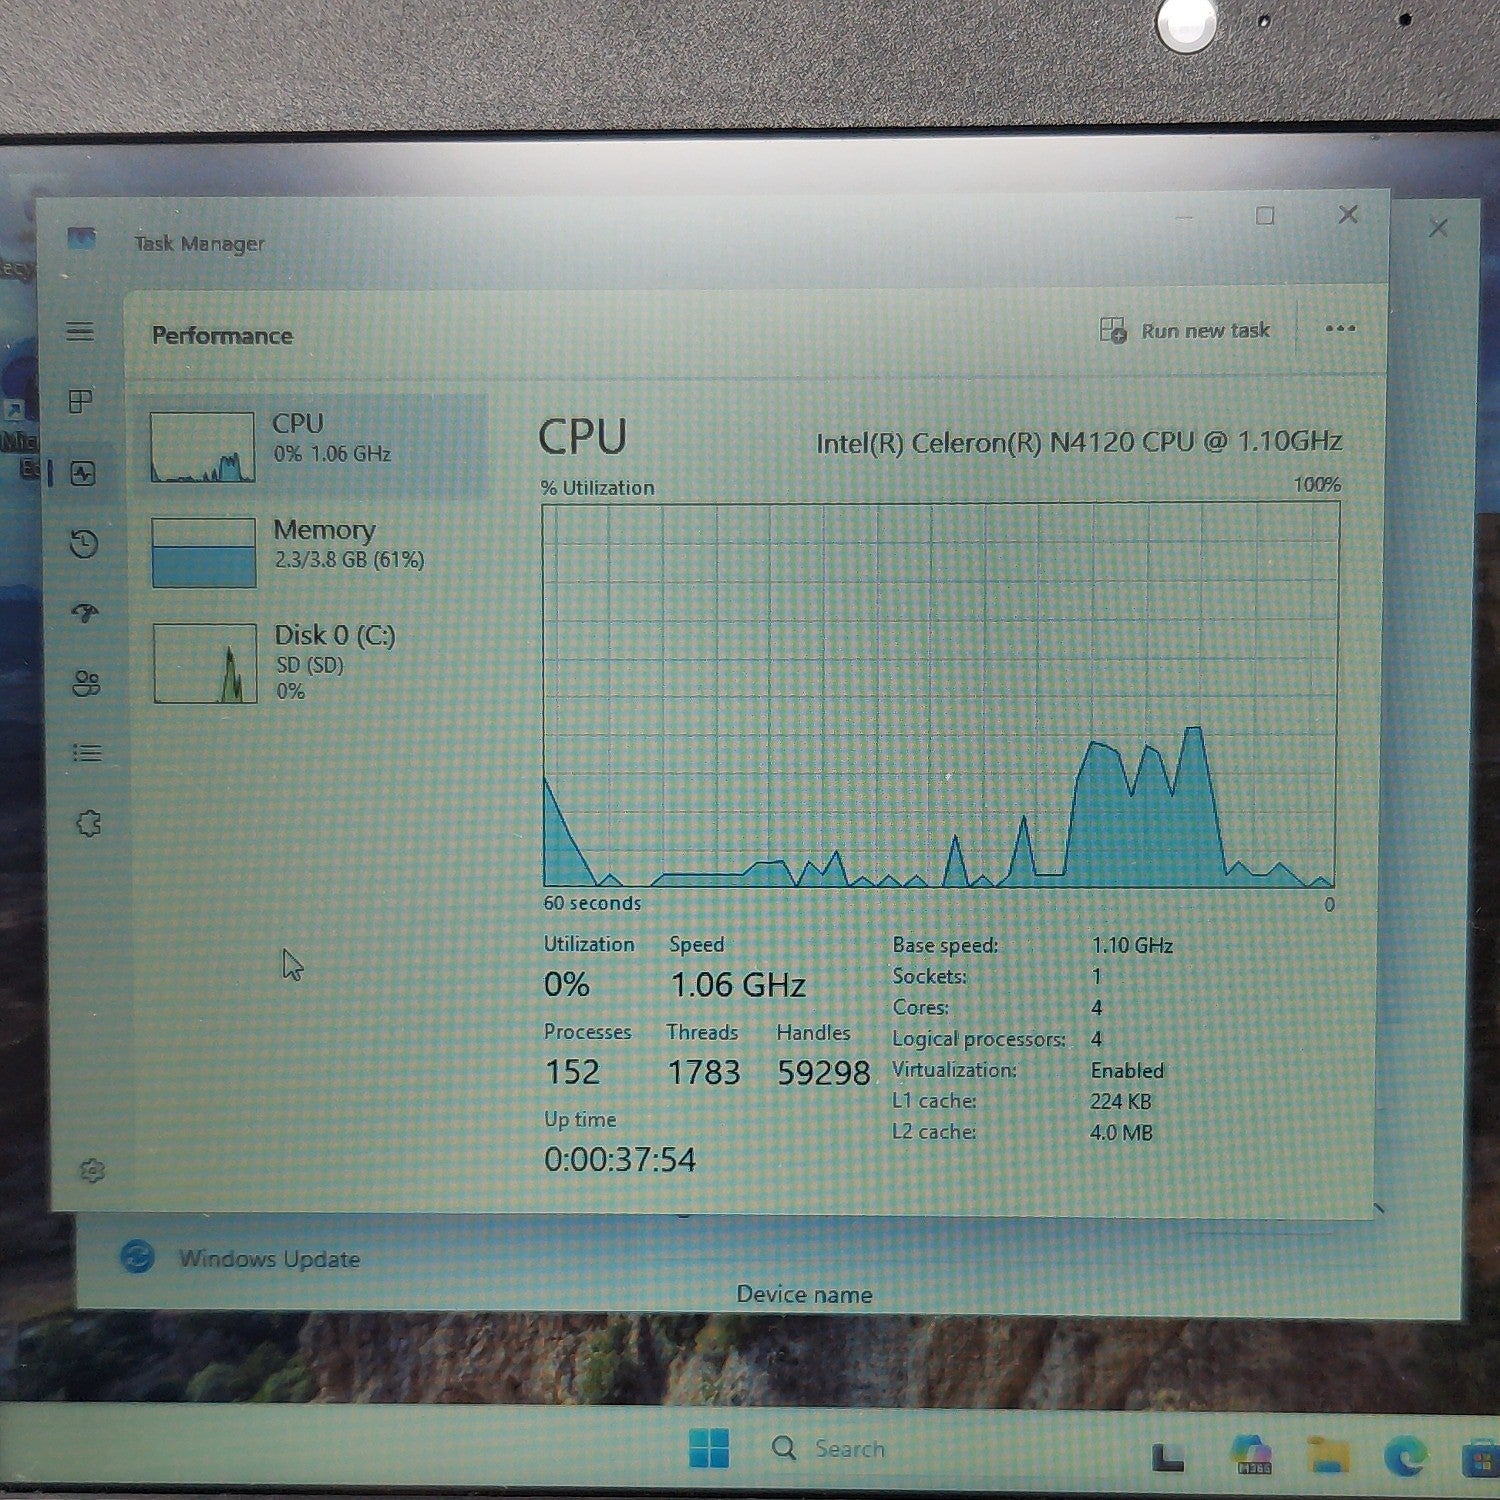Click the Up time value 0:00:37:54
The image size is (1500, 1500).
pos(620,1159)
